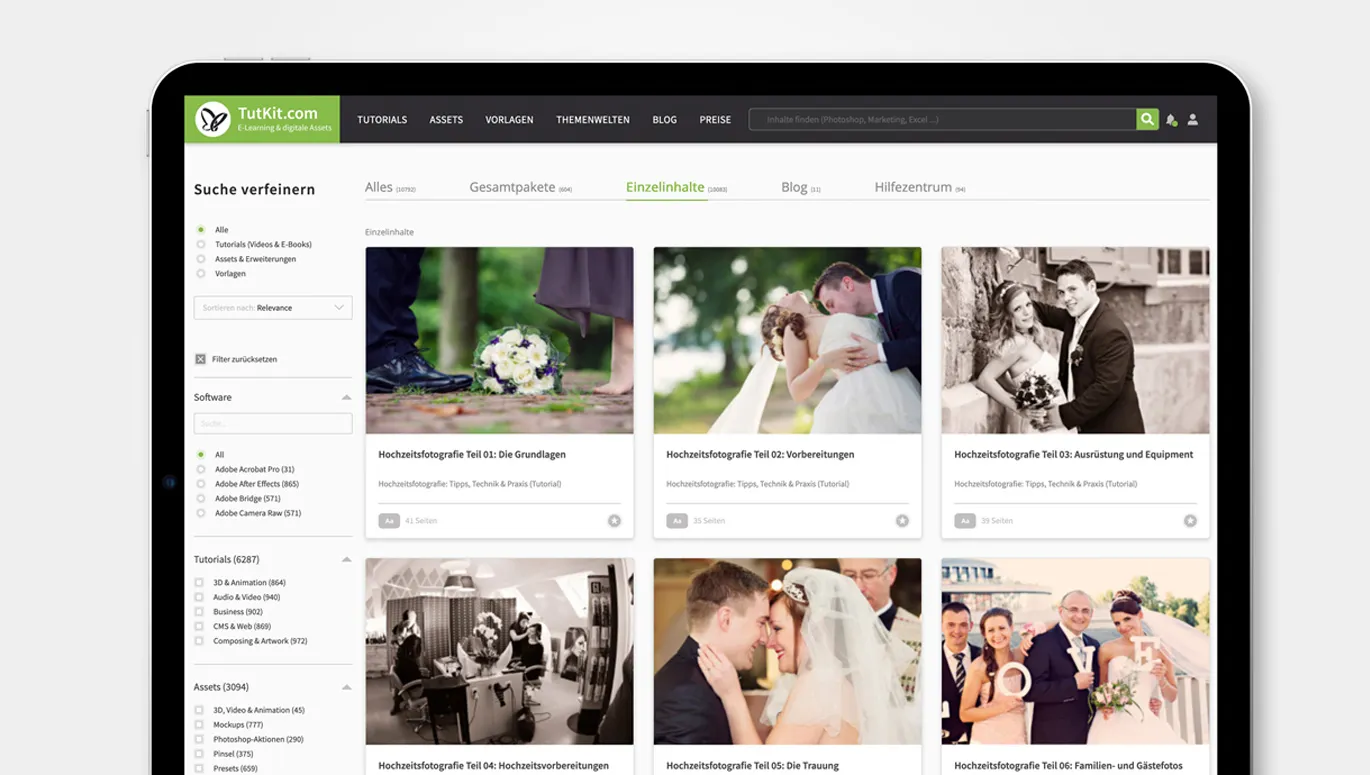Check the 3D & Animation tutorials checkbox
Screen dimensions: 1370x775
coord(199,582)
